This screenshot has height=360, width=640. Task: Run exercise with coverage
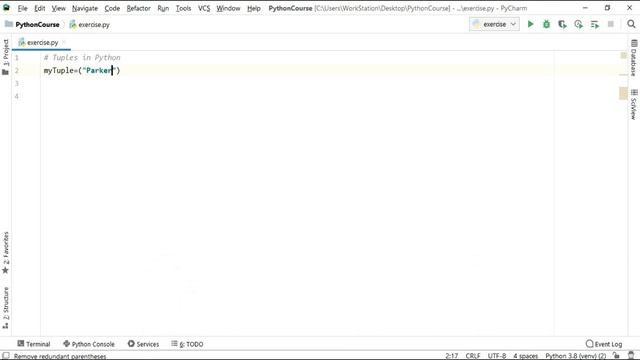(562, 24)
